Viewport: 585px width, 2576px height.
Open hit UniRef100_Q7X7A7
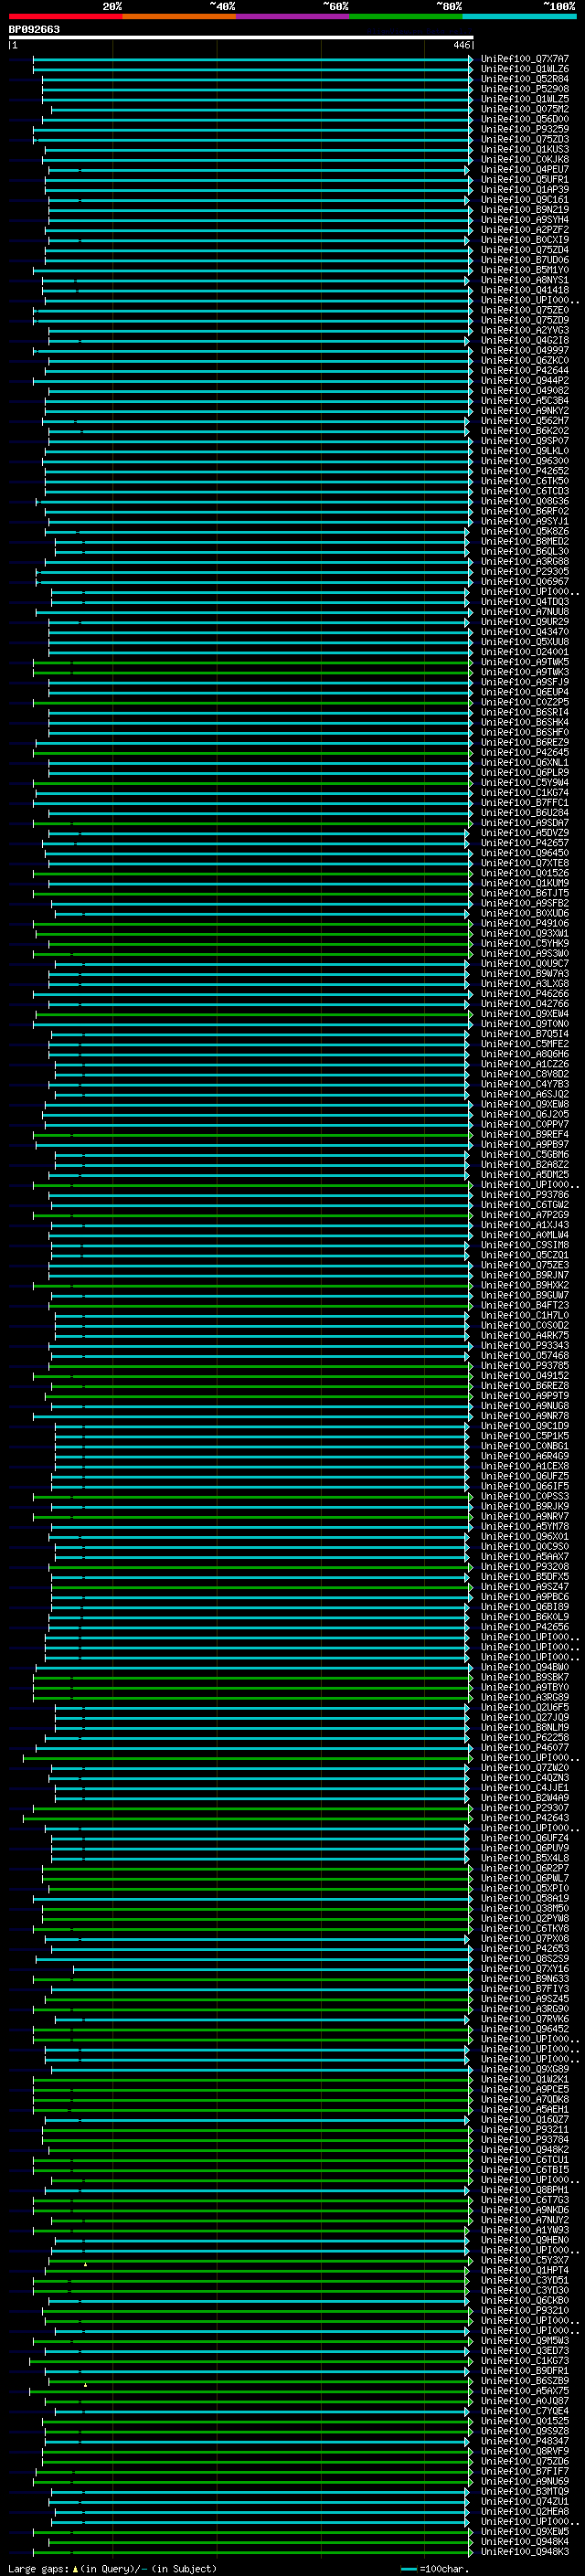pos(524,59)
